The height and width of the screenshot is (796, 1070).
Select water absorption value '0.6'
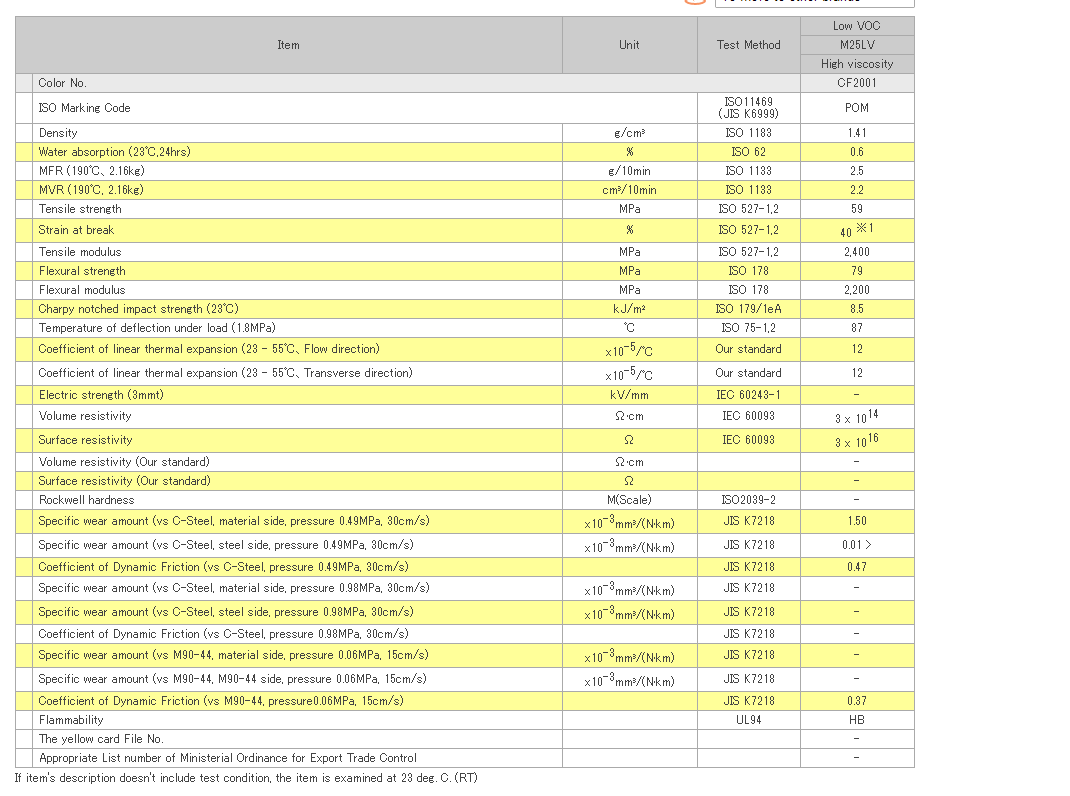pos(857,152)
